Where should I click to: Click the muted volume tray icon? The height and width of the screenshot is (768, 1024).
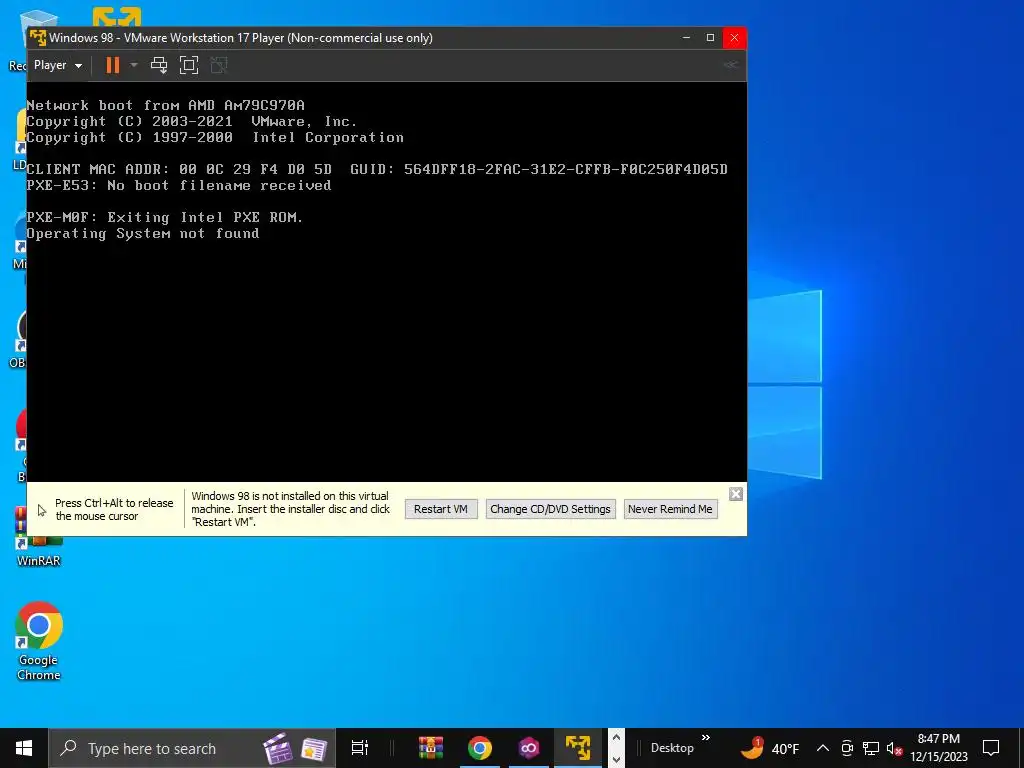pyautogui.click(x=894, y=748)
